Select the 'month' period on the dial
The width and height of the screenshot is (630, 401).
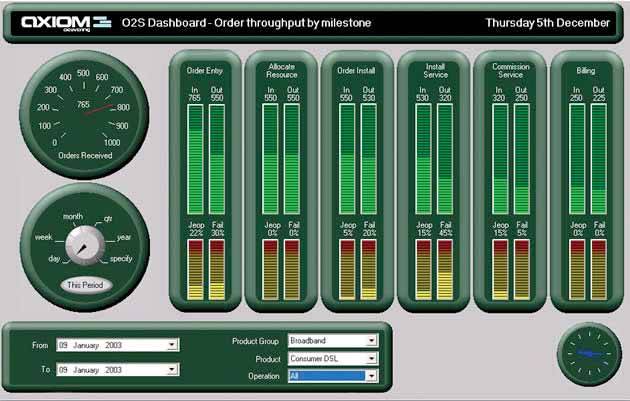coord(73,216)
